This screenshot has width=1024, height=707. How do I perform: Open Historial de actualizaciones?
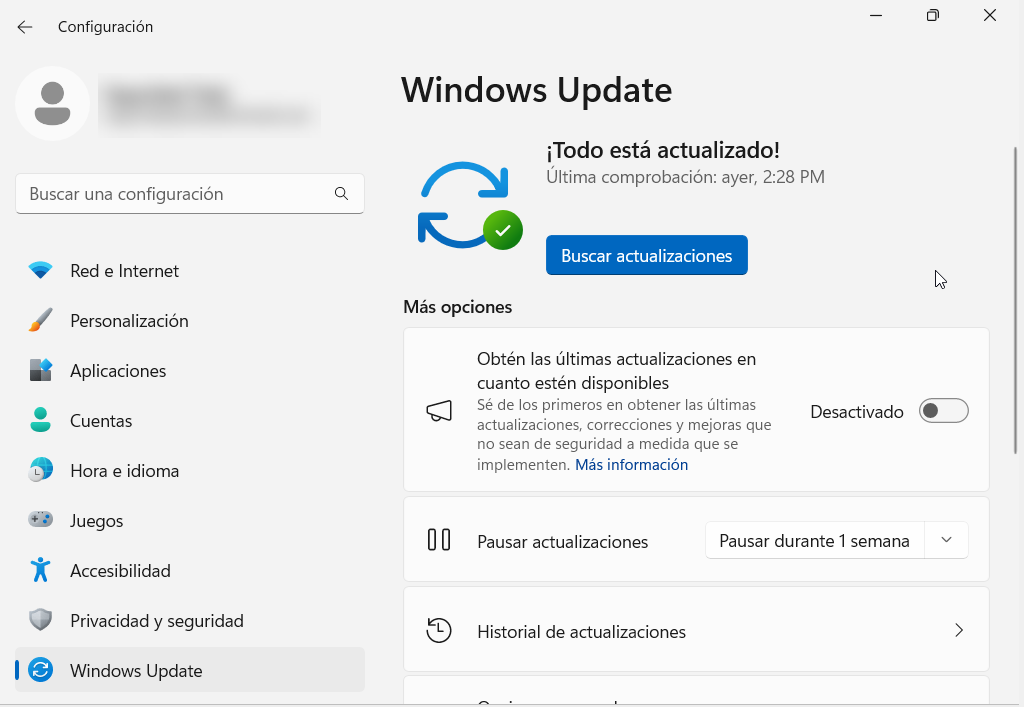696,629
